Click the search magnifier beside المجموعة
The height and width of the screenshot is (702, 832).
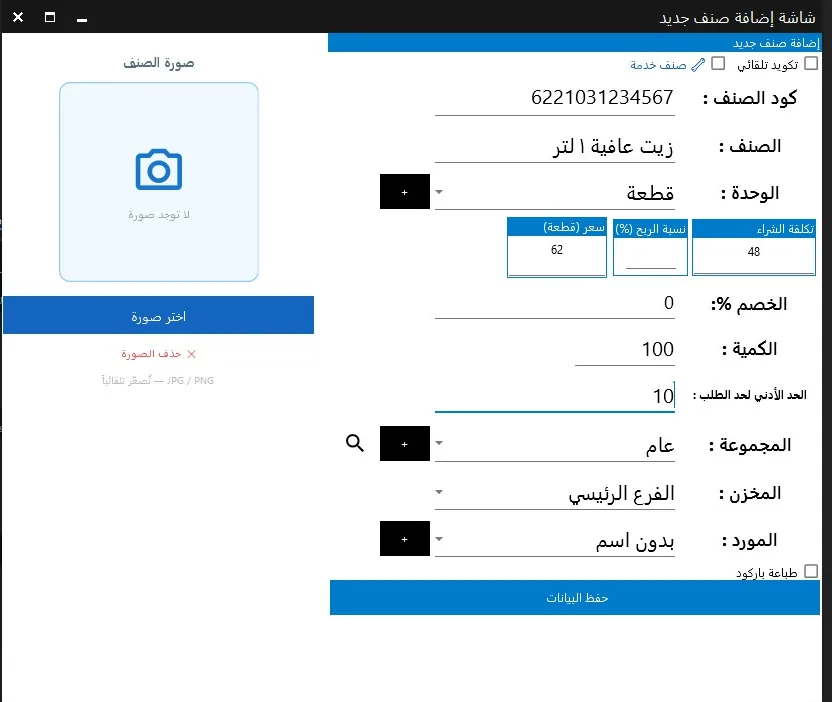click(354, 443)
